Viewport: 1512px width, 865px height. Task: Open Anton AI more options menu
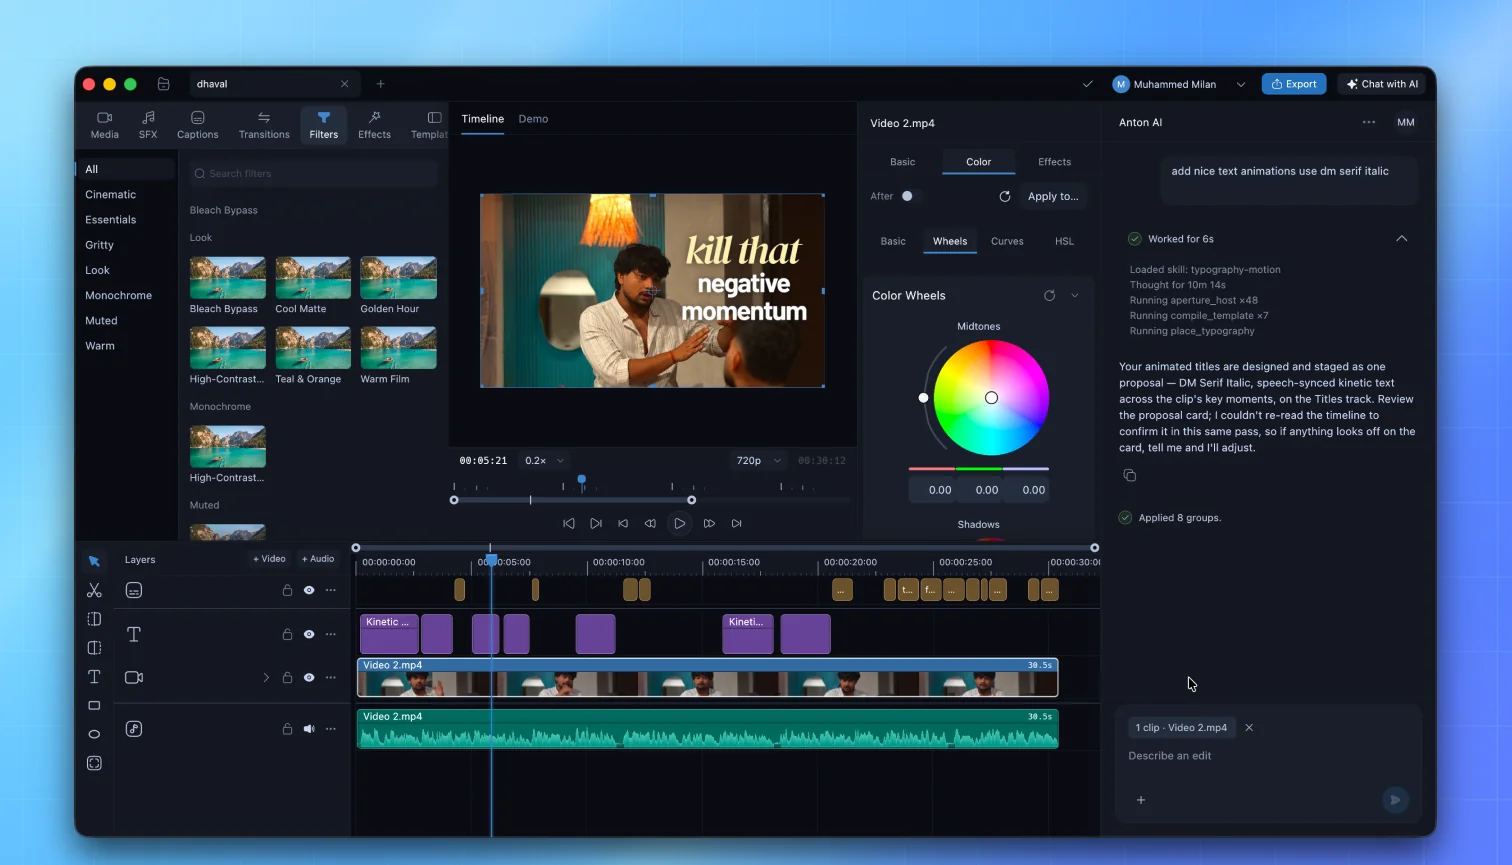1369,122
